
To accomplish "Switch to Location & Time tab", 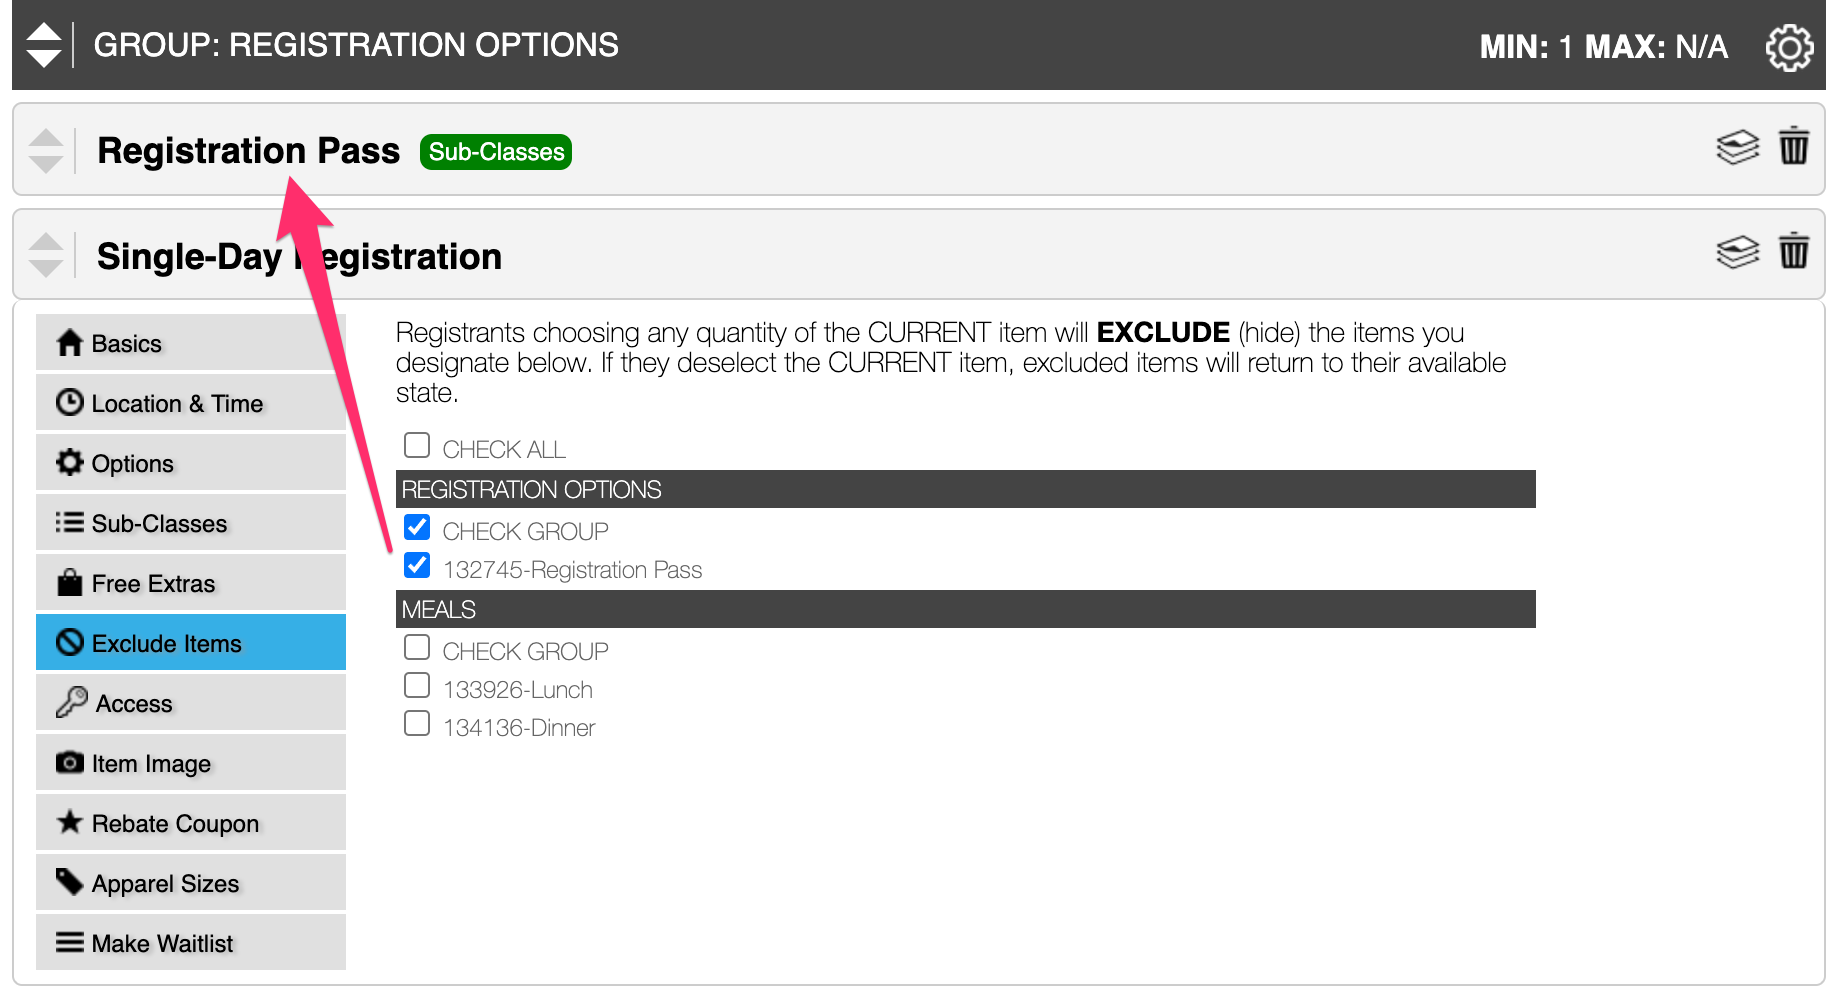I will click(x=191, y=403).
